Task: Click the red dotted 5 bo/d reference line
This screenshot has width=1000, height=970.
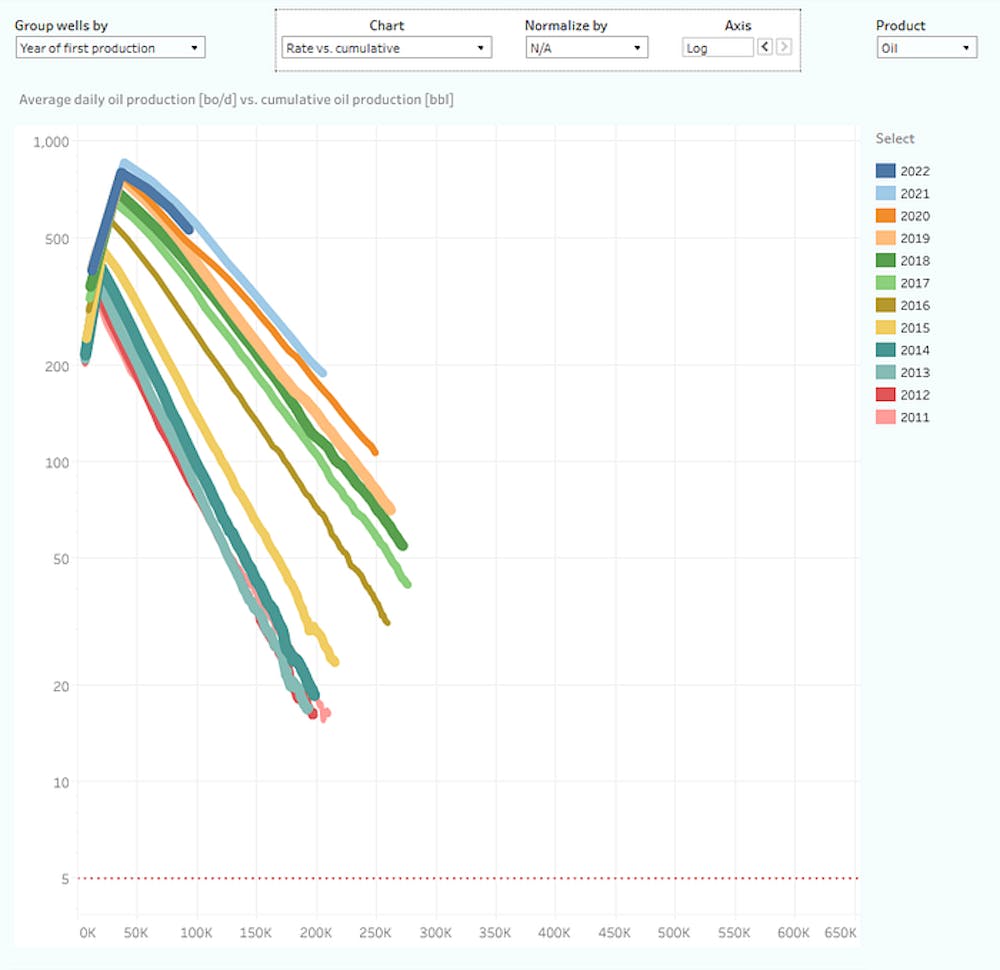Action: 468,878
